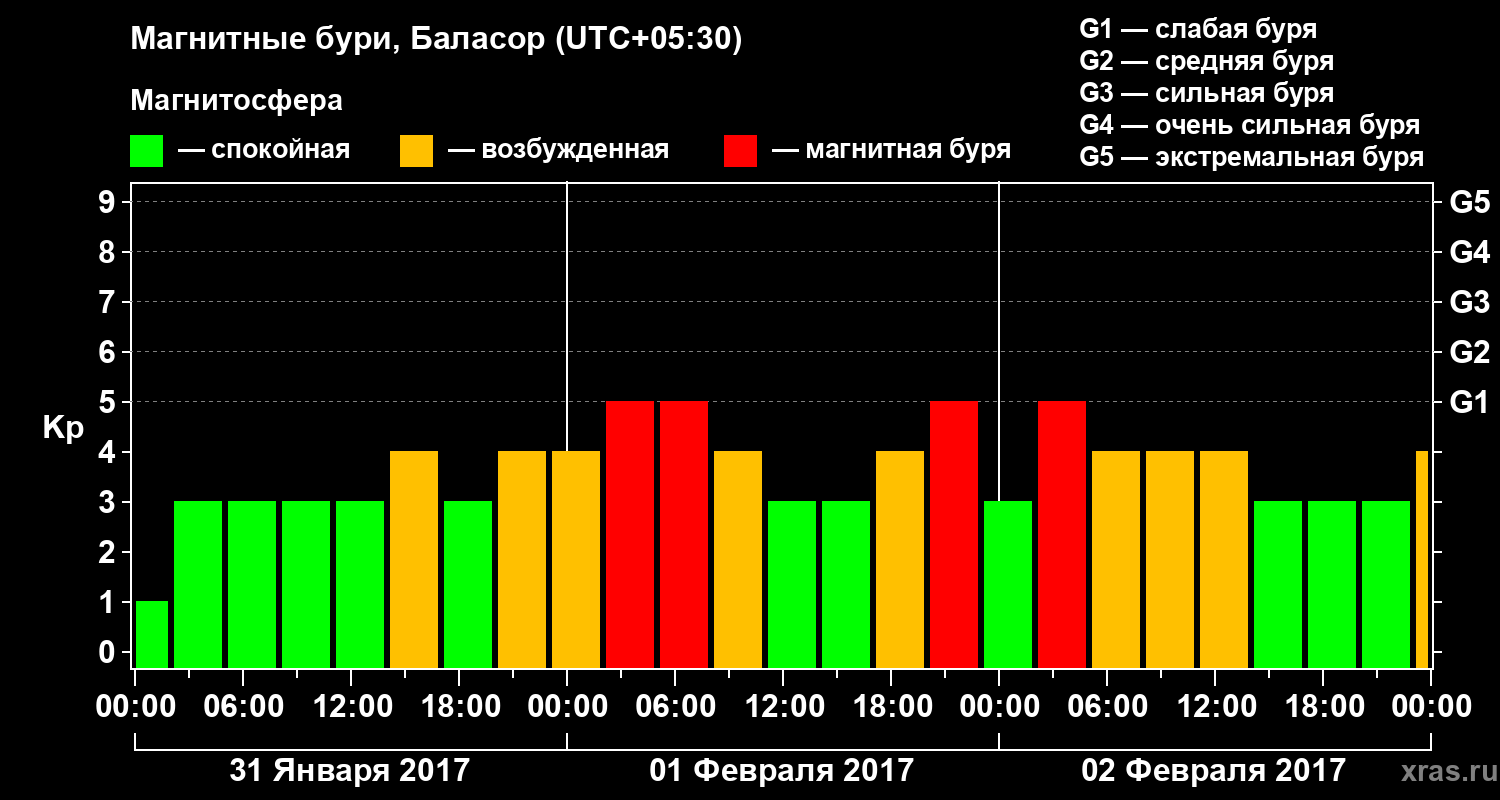Viewport: 1500px width, 800px height.
Task: Select the date label 02 Февраля 2017
Action: [1214, 770]
